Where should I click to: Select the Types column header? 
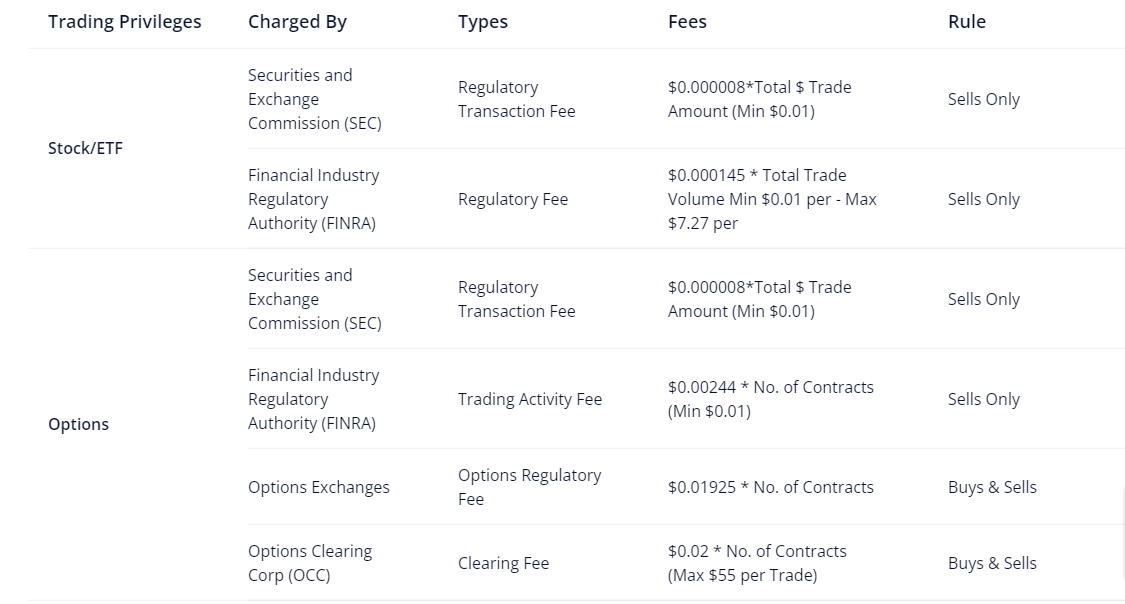[483, 22]
